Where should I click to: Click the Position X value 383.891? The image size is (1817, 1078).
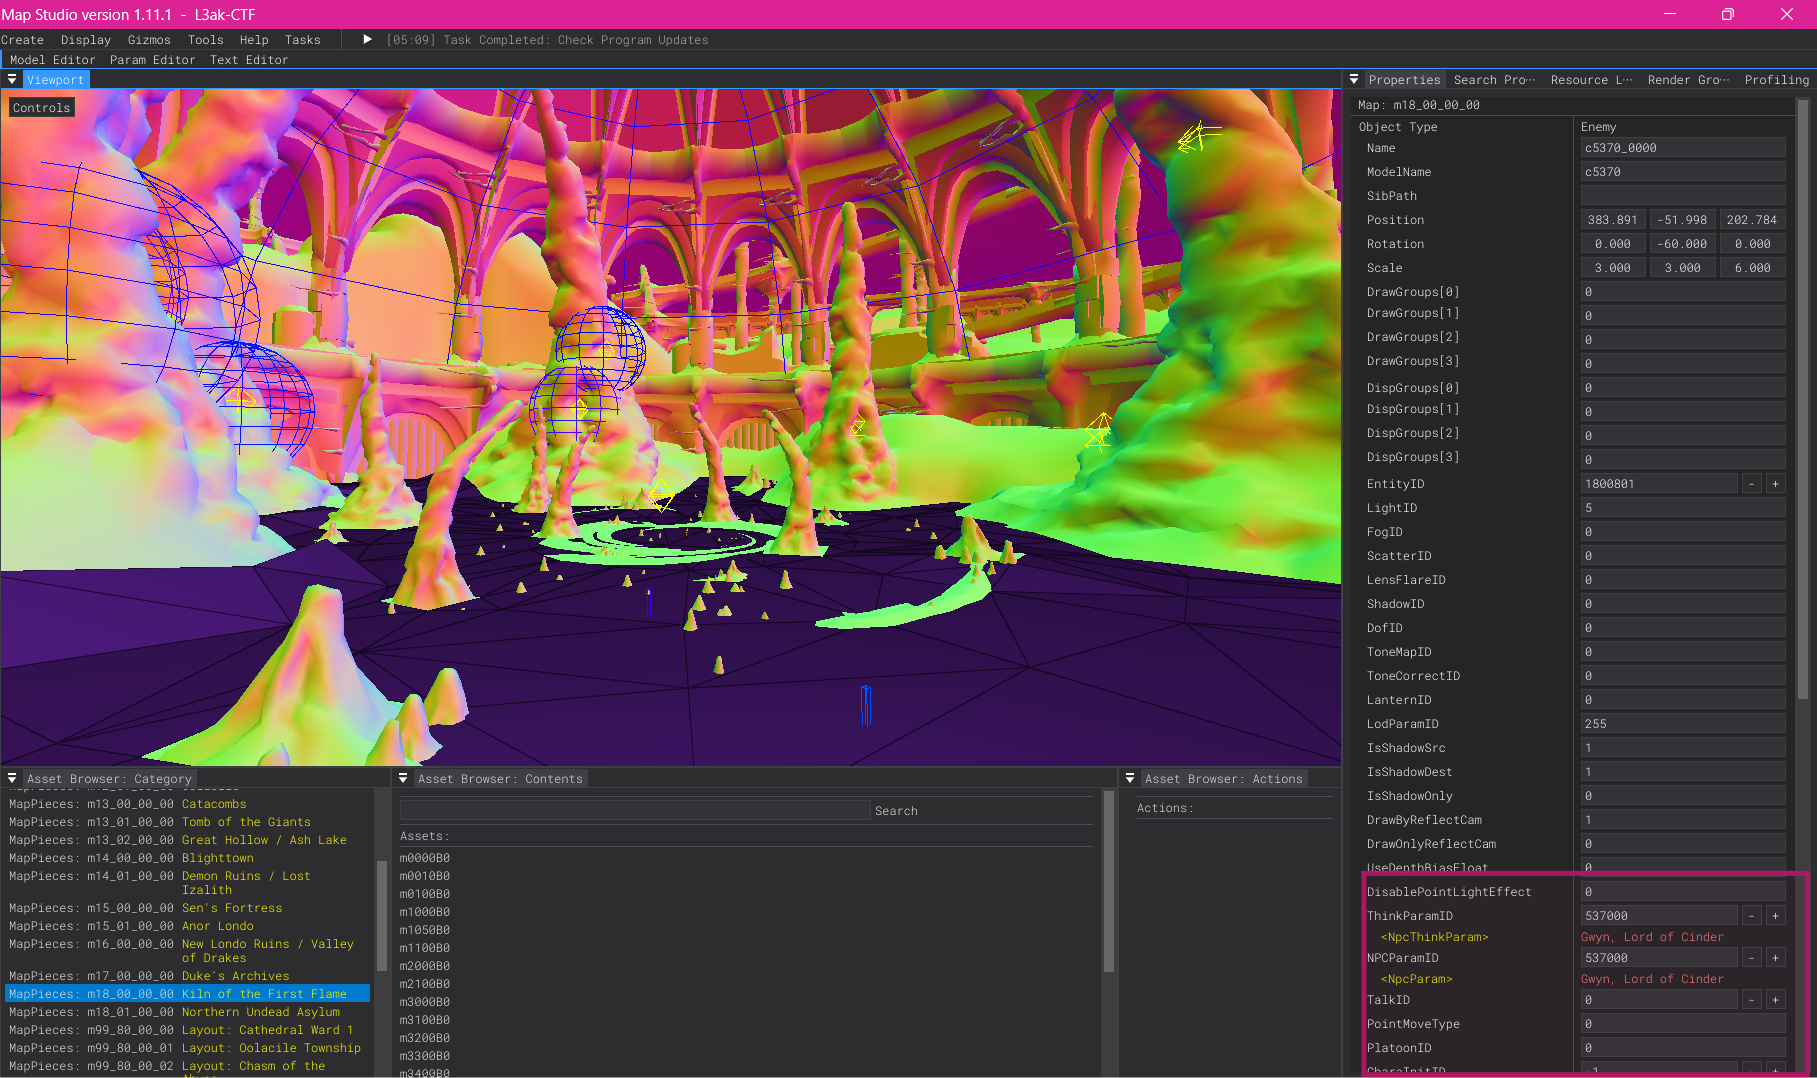click(1612, 220)
